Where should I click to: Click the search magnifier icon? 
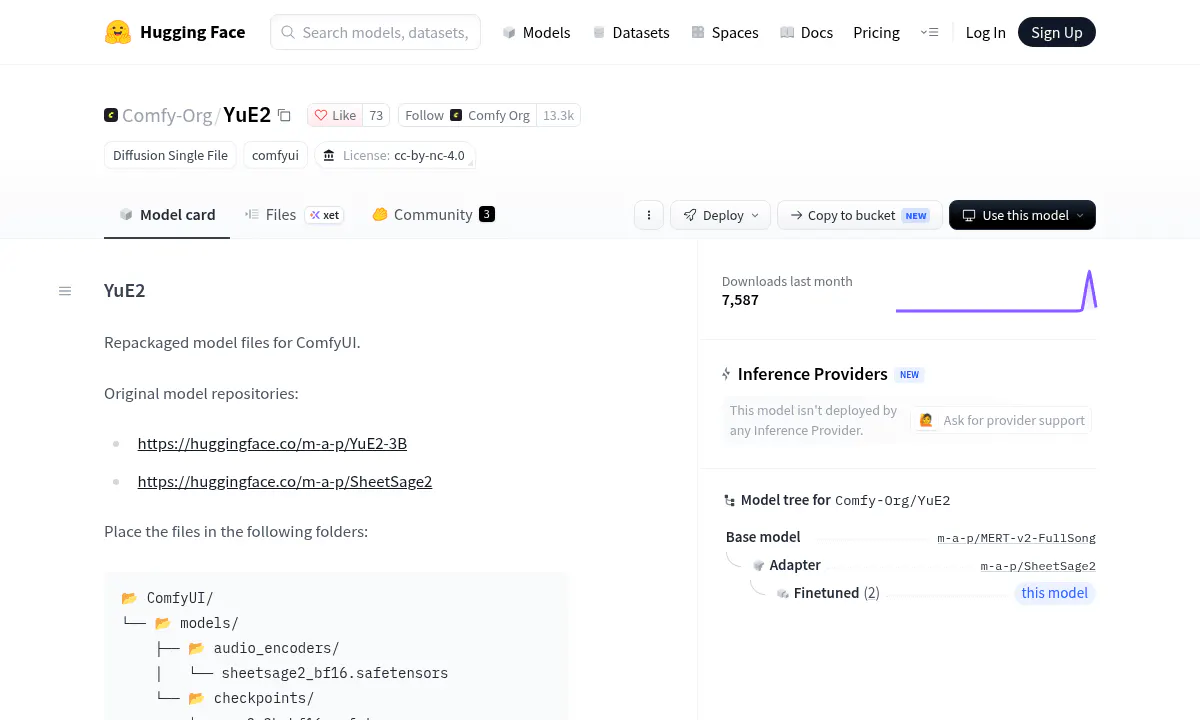point(288,32)
